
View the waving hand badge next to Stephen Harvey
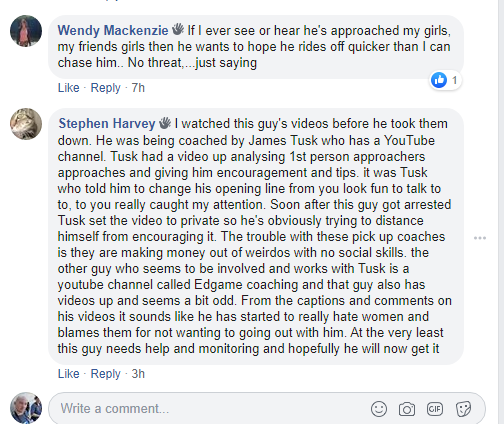point(165,123)
